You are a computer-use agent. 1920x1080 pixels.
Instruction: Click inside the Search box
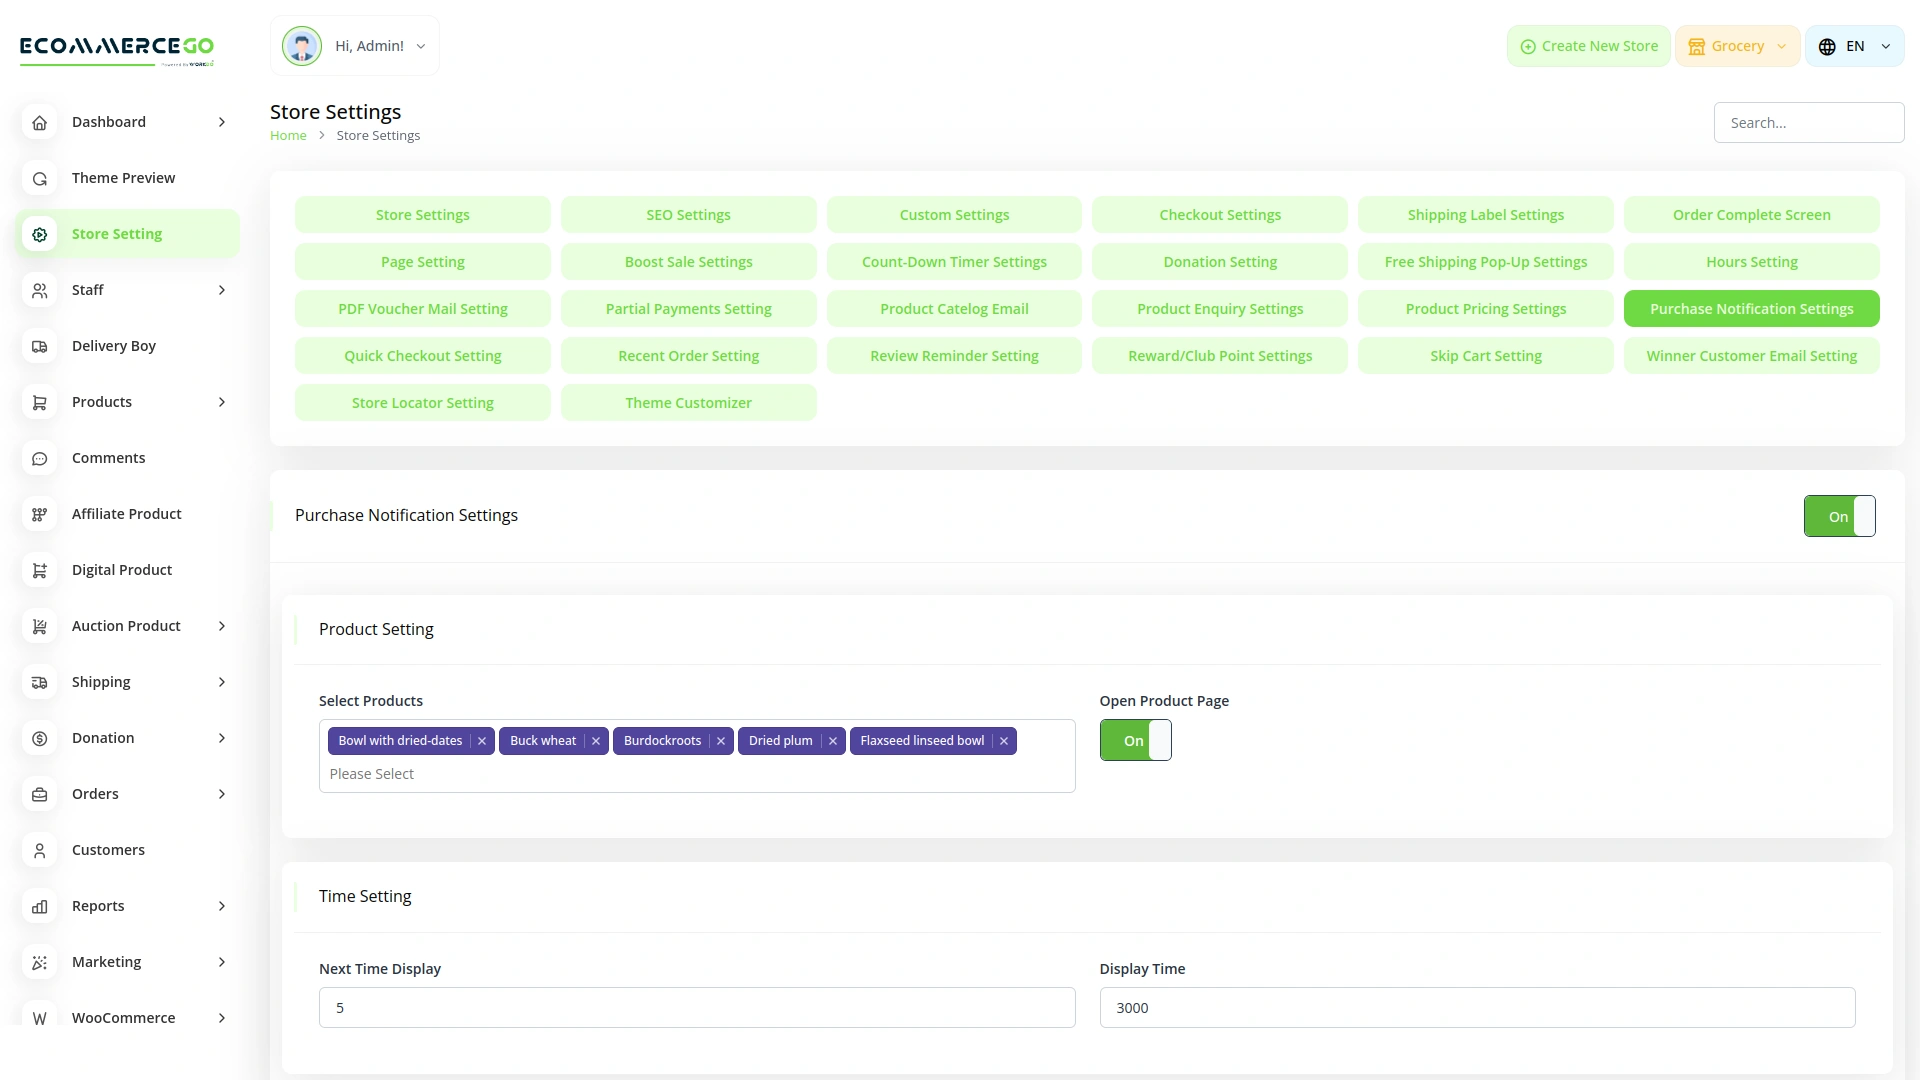pos(1808,122)
